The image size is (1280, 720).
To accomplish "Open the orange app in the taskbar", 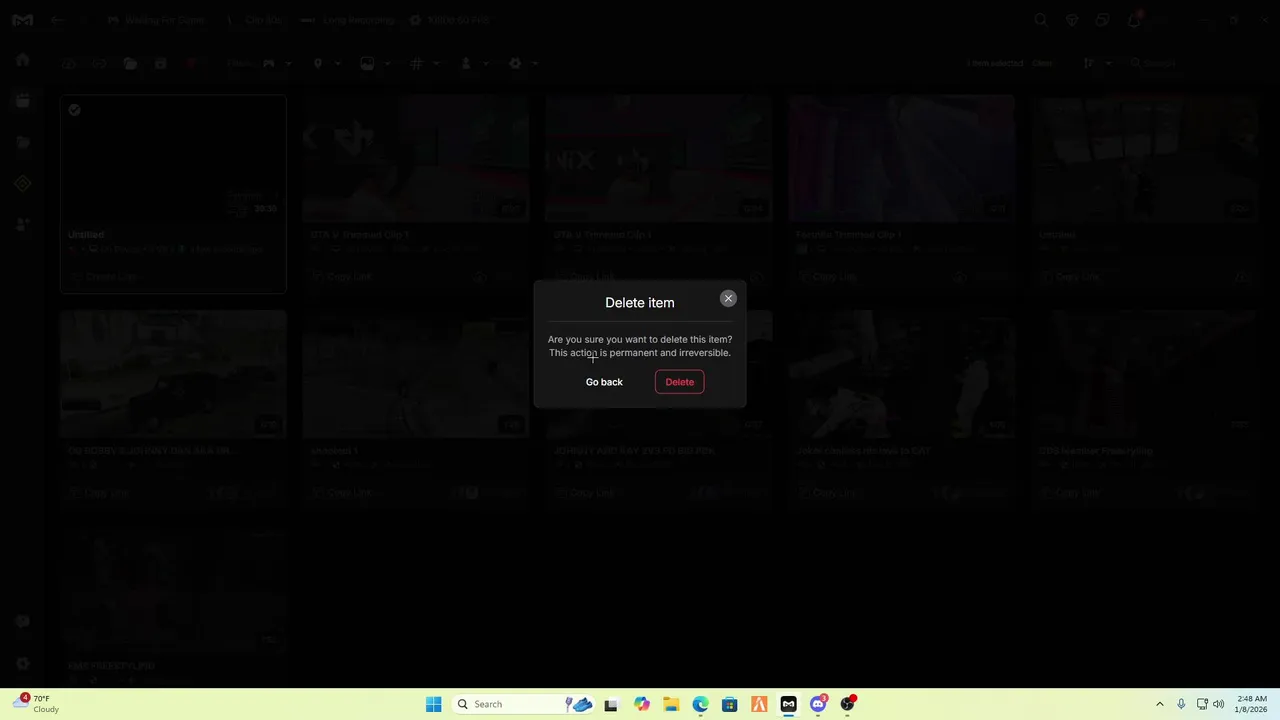I will [759, 704].
